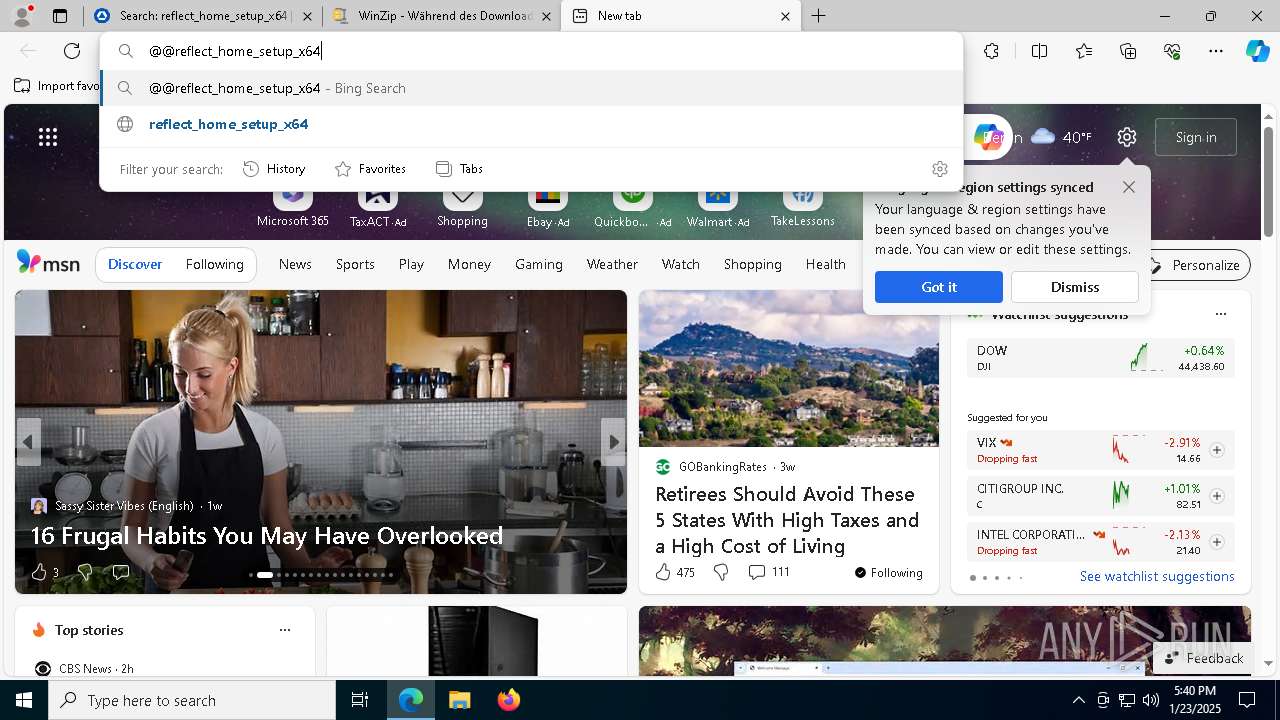Toggle Following for GOBankingRates
Image resolution: width=1280 pixels, height=720 pixels.
click(888, 572)
